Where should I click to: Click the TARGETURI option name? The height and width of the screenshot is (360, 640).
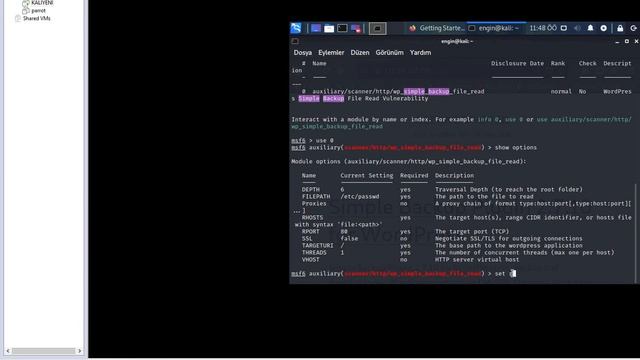318,245
